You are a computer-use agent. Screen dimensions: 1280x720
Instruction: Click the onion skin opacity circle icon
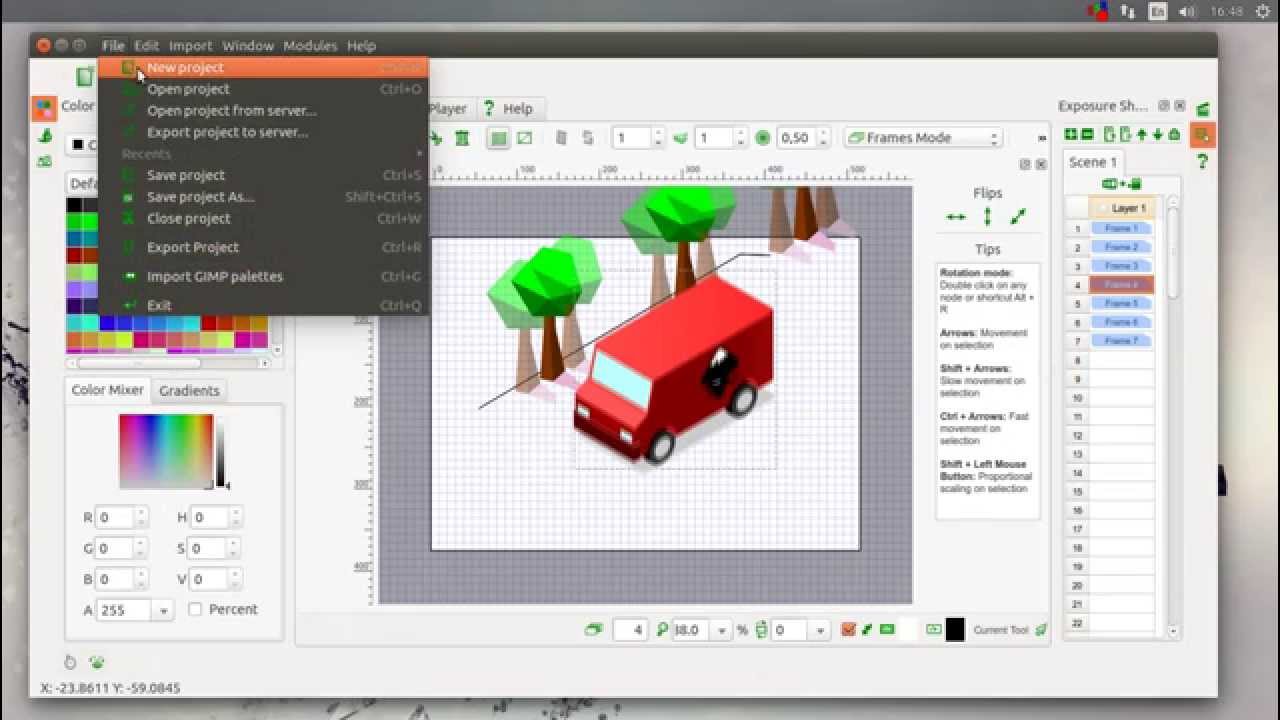point(763,138)
